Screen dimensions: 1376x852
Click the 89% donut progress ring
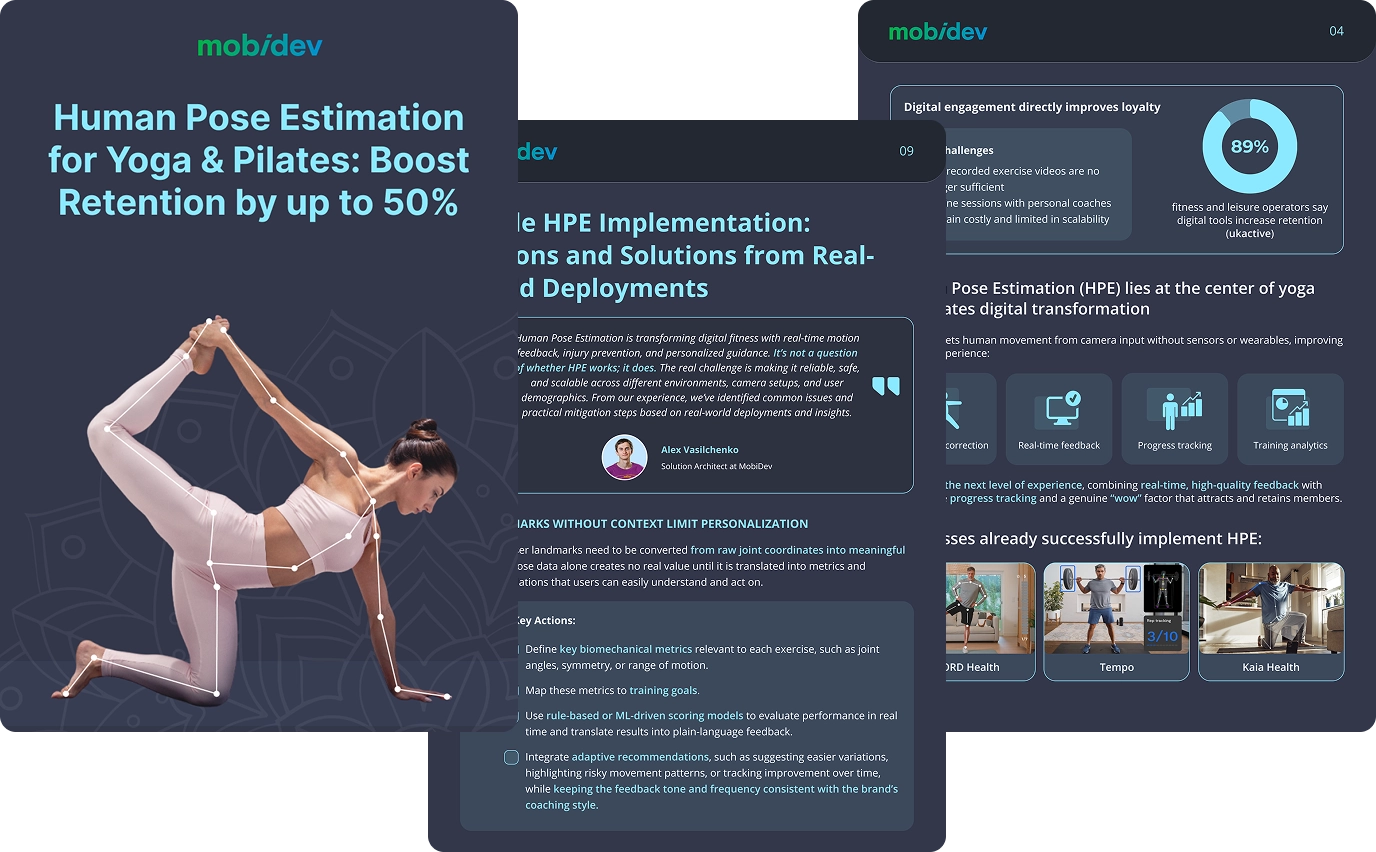[x=1249, y=145]
